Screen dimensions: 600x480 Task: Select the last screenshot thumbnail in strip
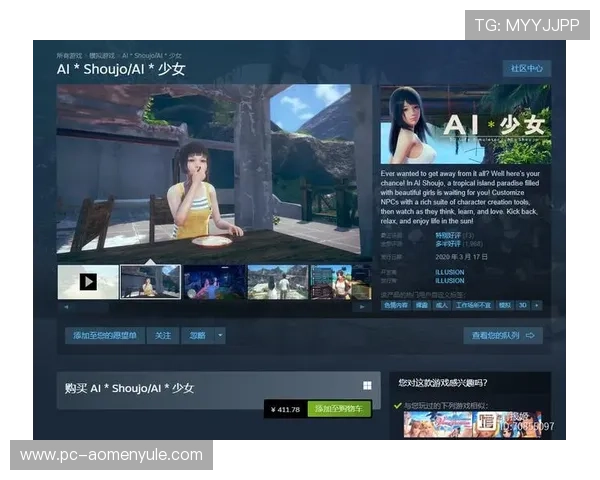[x=340, y=282]
